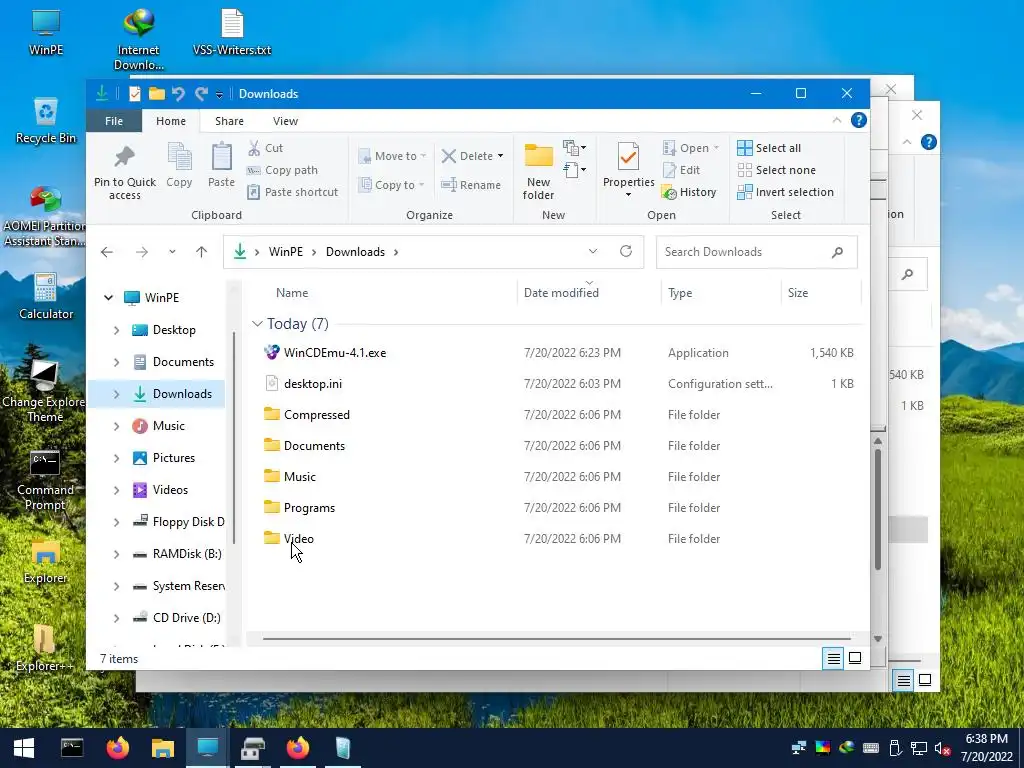Collapse the WinPE tree node
Screen dimensions: 1024x768
click(x=108, y=298)
